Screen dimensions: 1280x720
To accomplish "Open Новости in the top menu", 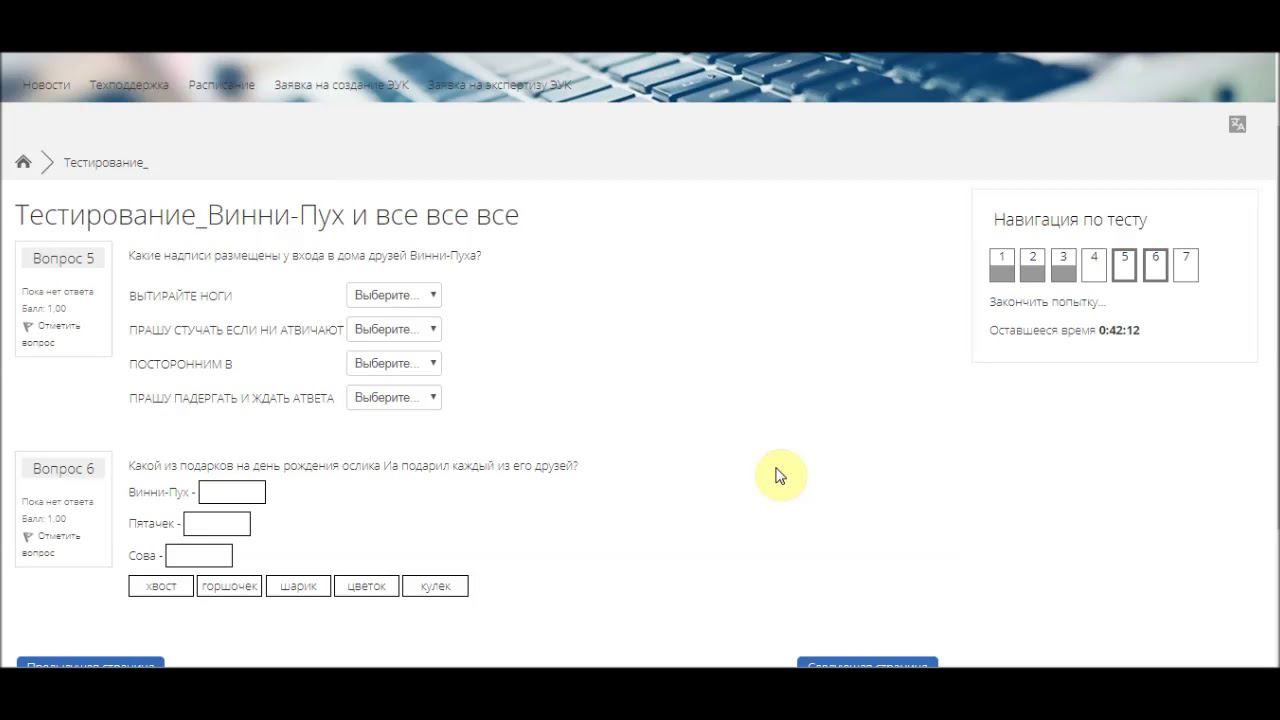I will pos(47,85).
